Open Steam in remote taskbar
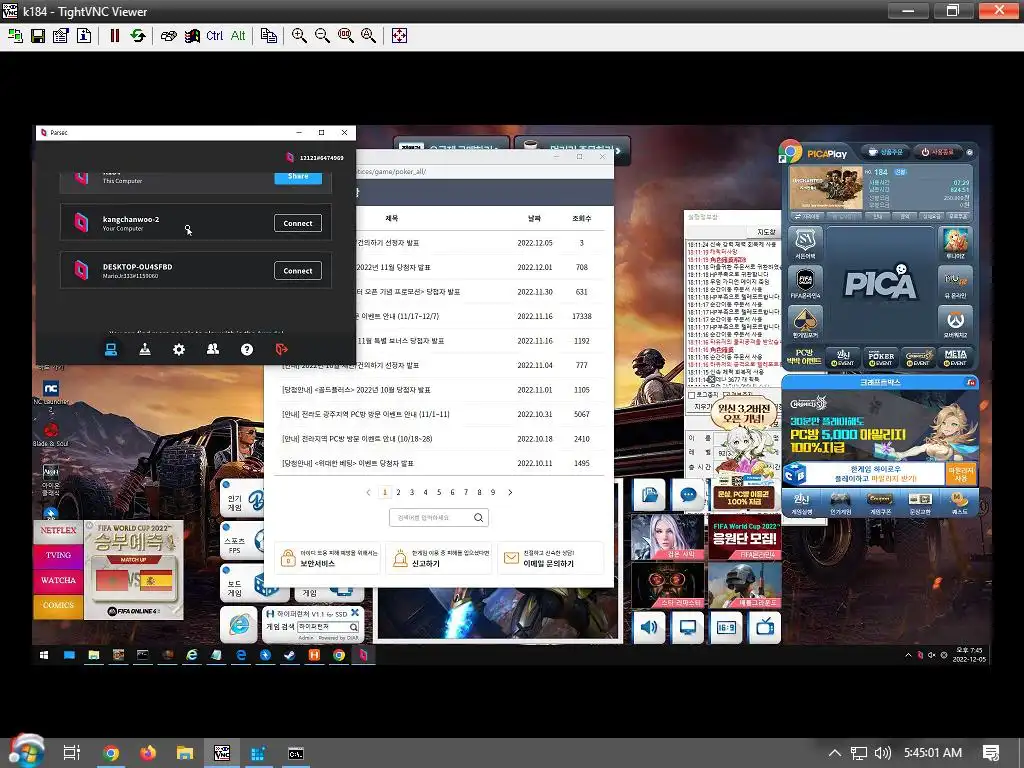Viewport: 1024px width, 768px height. click(290, 655)
